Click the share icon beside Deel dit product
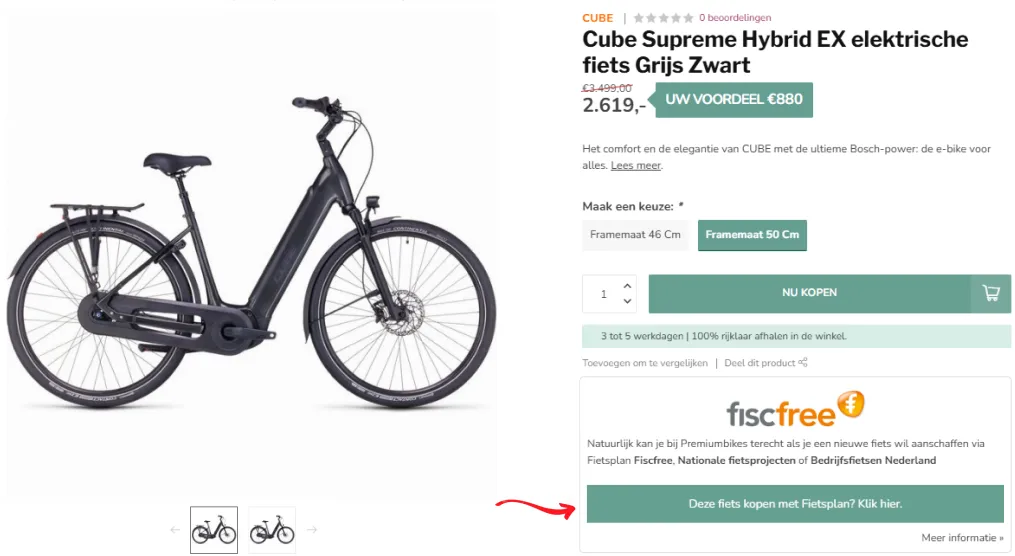The width and height of the screenshot is (1015, 556). [803, 363]
